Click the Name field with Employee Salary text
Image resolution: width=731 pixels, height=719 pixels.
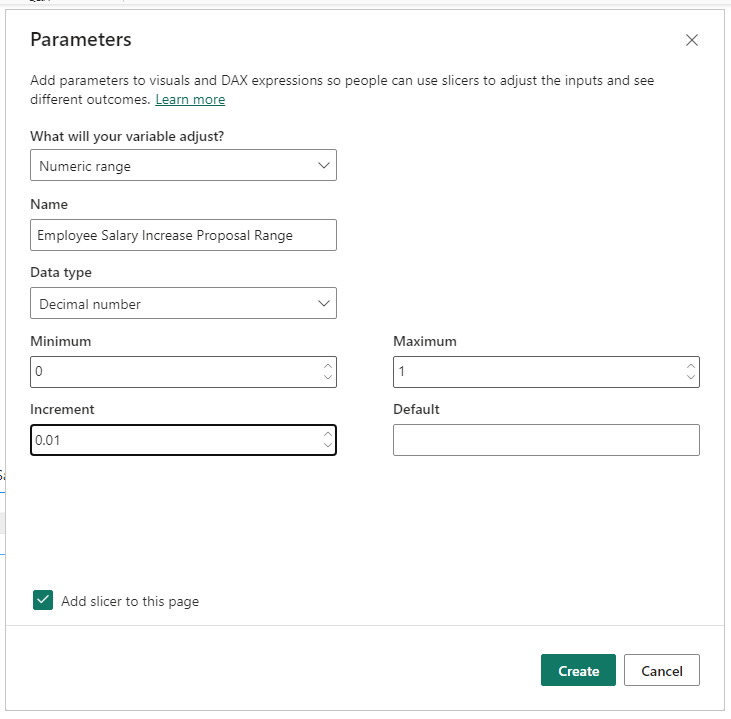(183, 235)
